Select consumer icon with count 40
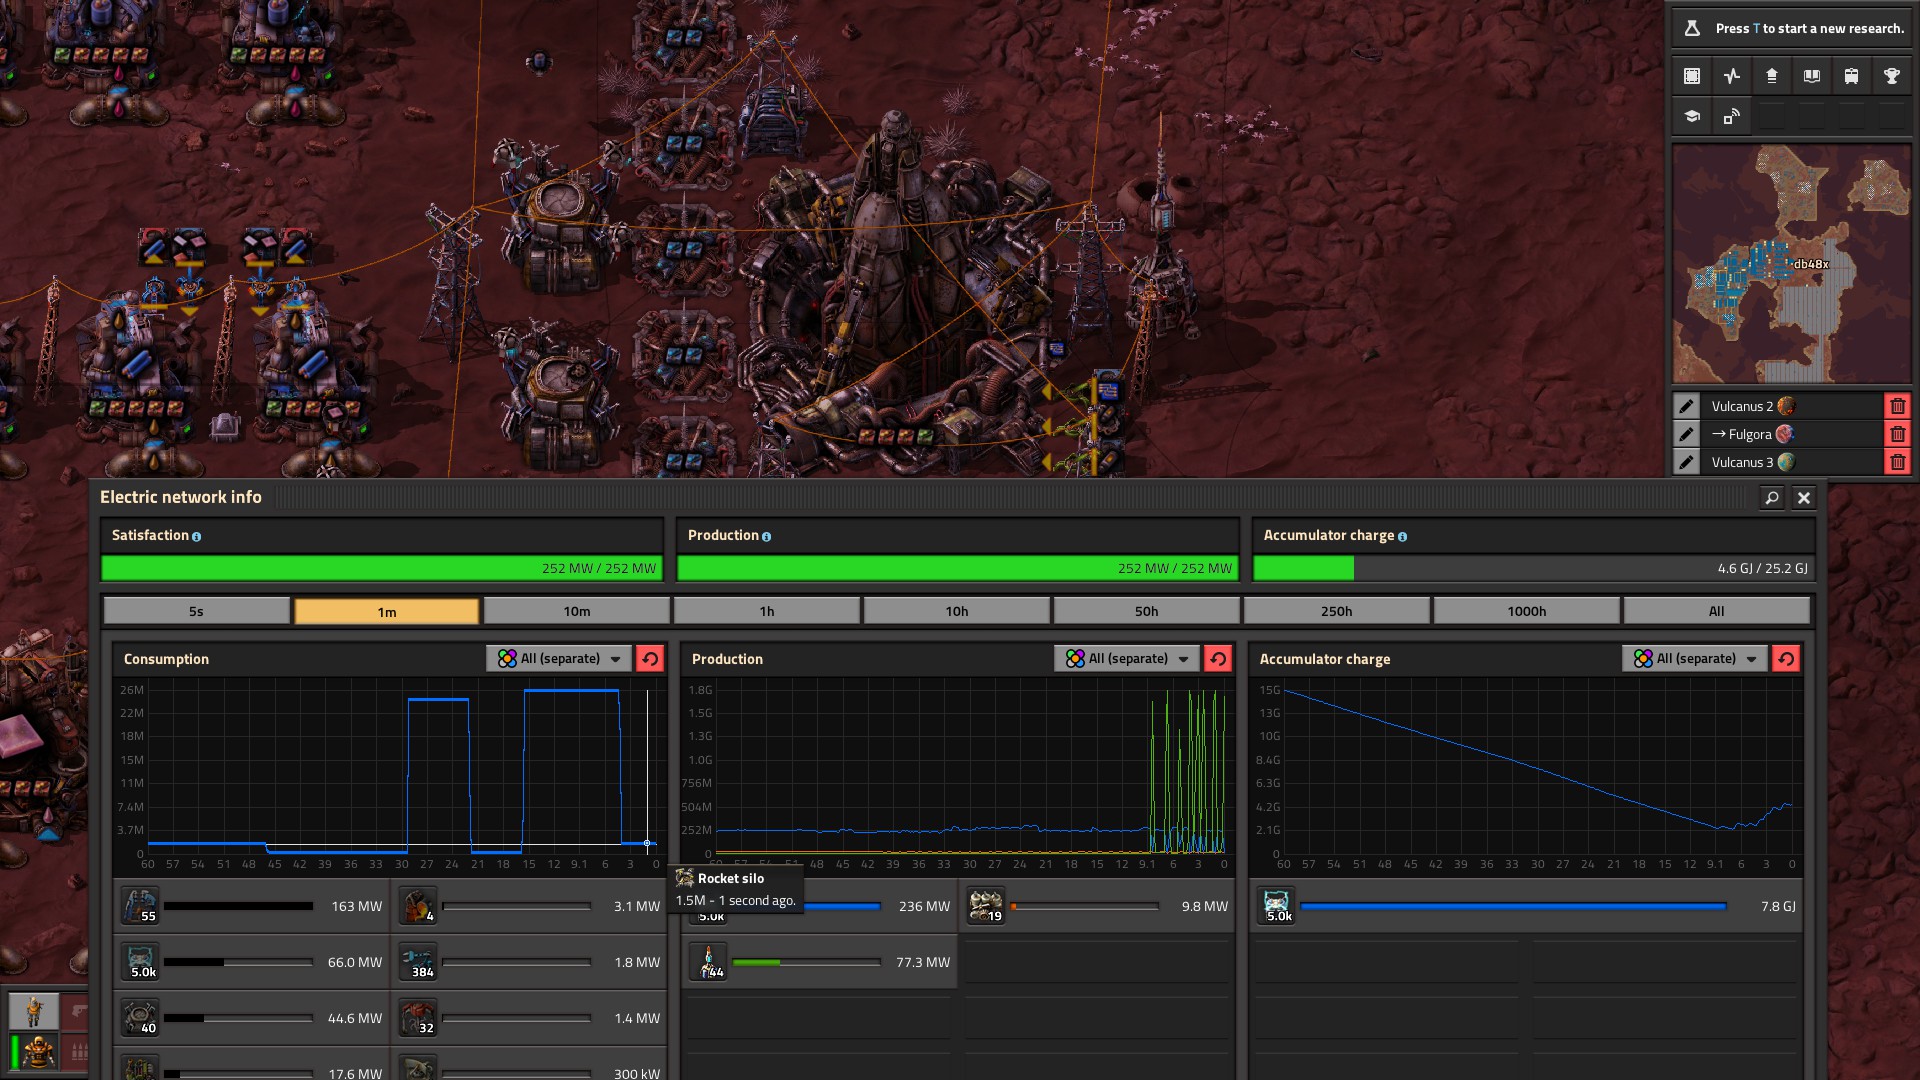This screenshot has height=1080, width=1920. pos(140,1018)
